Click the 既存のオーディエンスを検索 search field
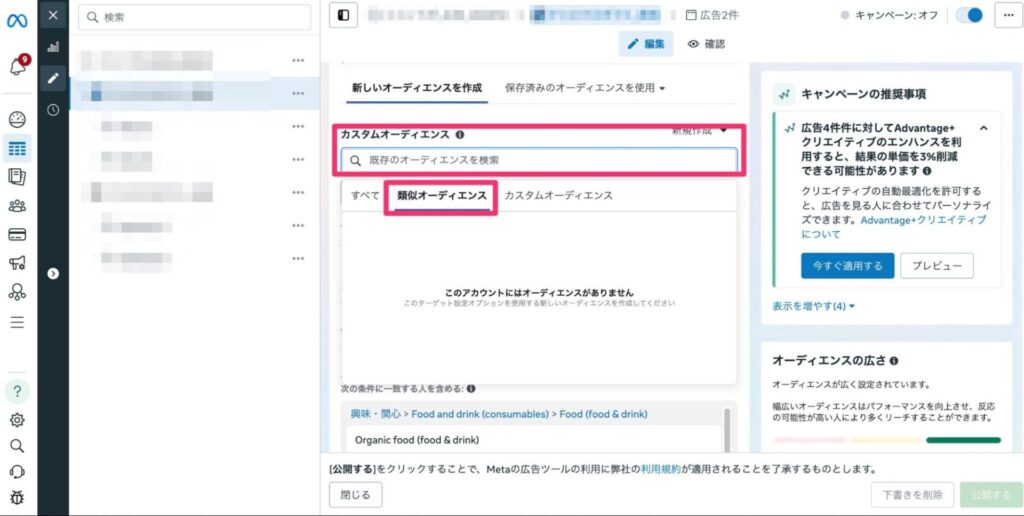The width and height of the screenshot is (1024, 516). point(539,160)
